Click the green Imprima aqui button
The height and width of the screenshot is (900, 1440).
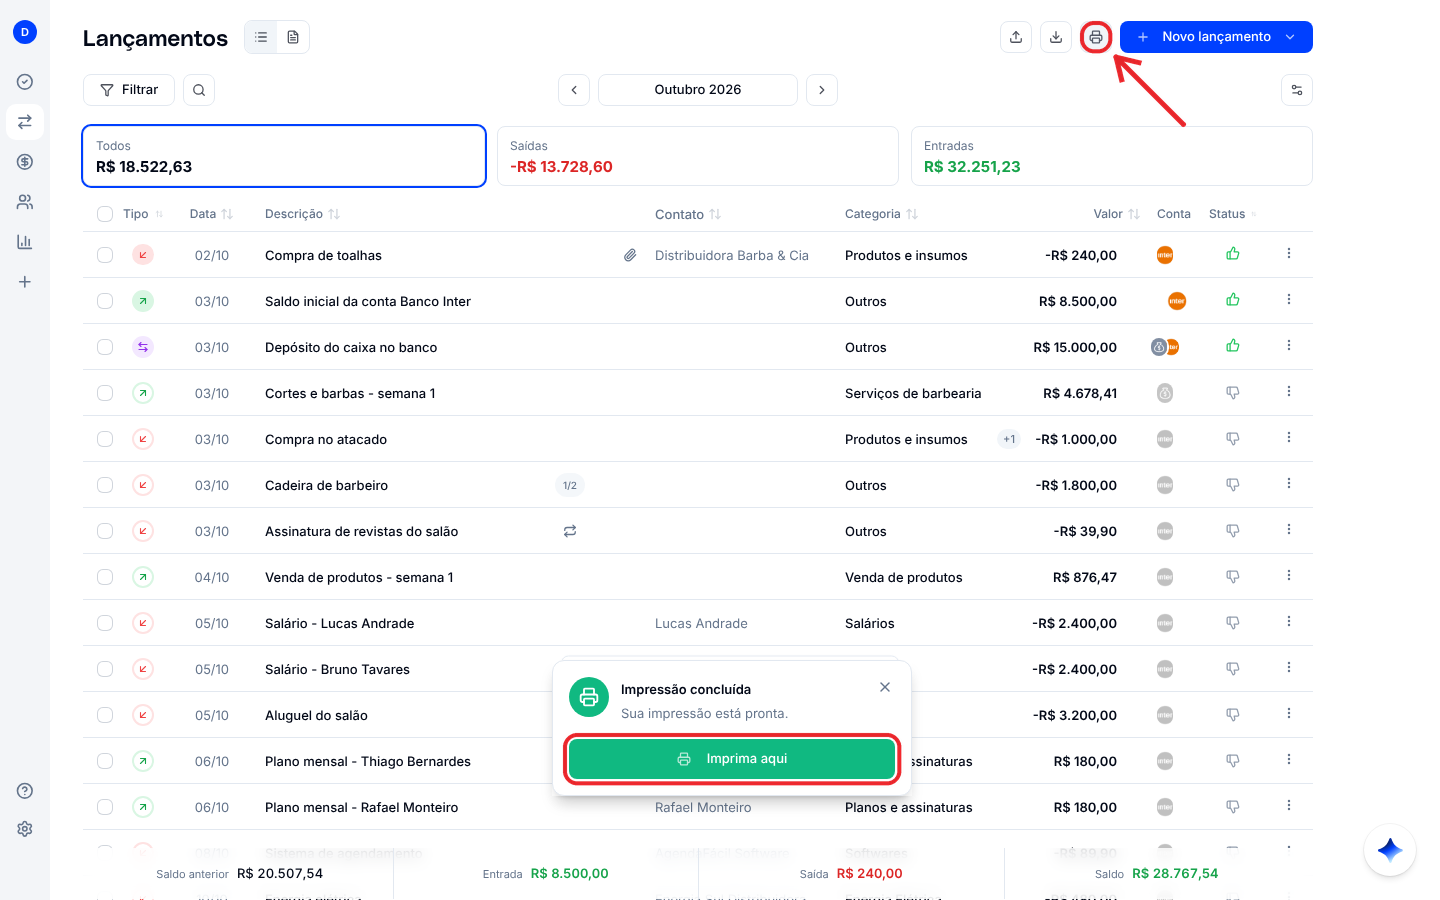click(732, 759)
